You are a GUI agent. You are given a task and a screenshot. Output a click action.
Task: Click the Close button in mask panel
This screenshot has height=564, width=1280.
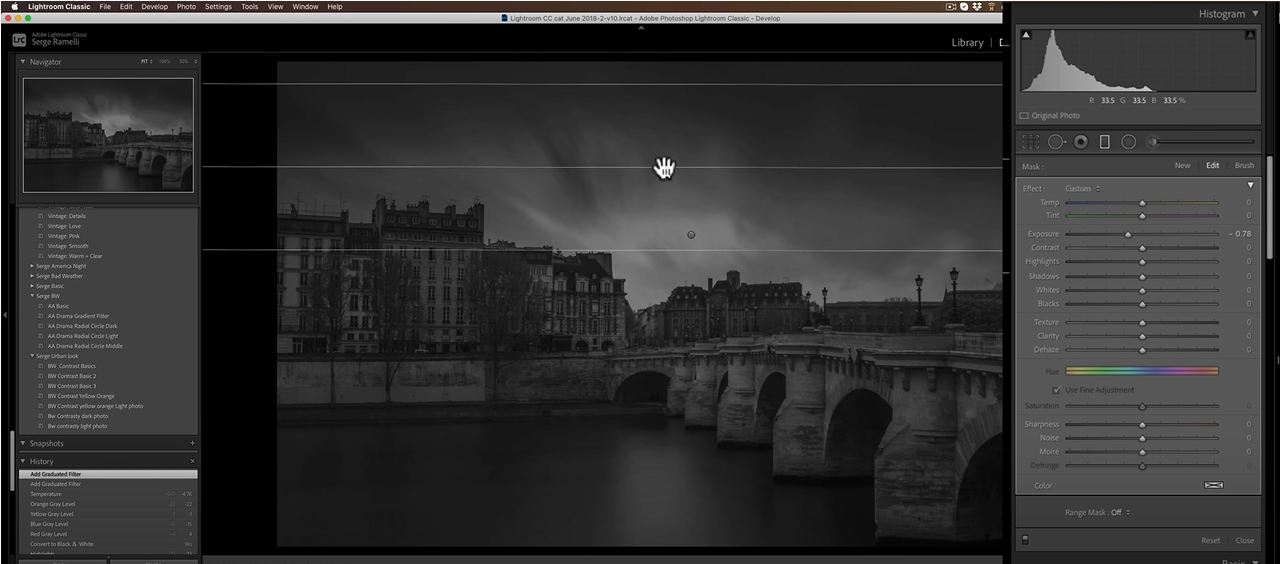tap(1245, 541)
